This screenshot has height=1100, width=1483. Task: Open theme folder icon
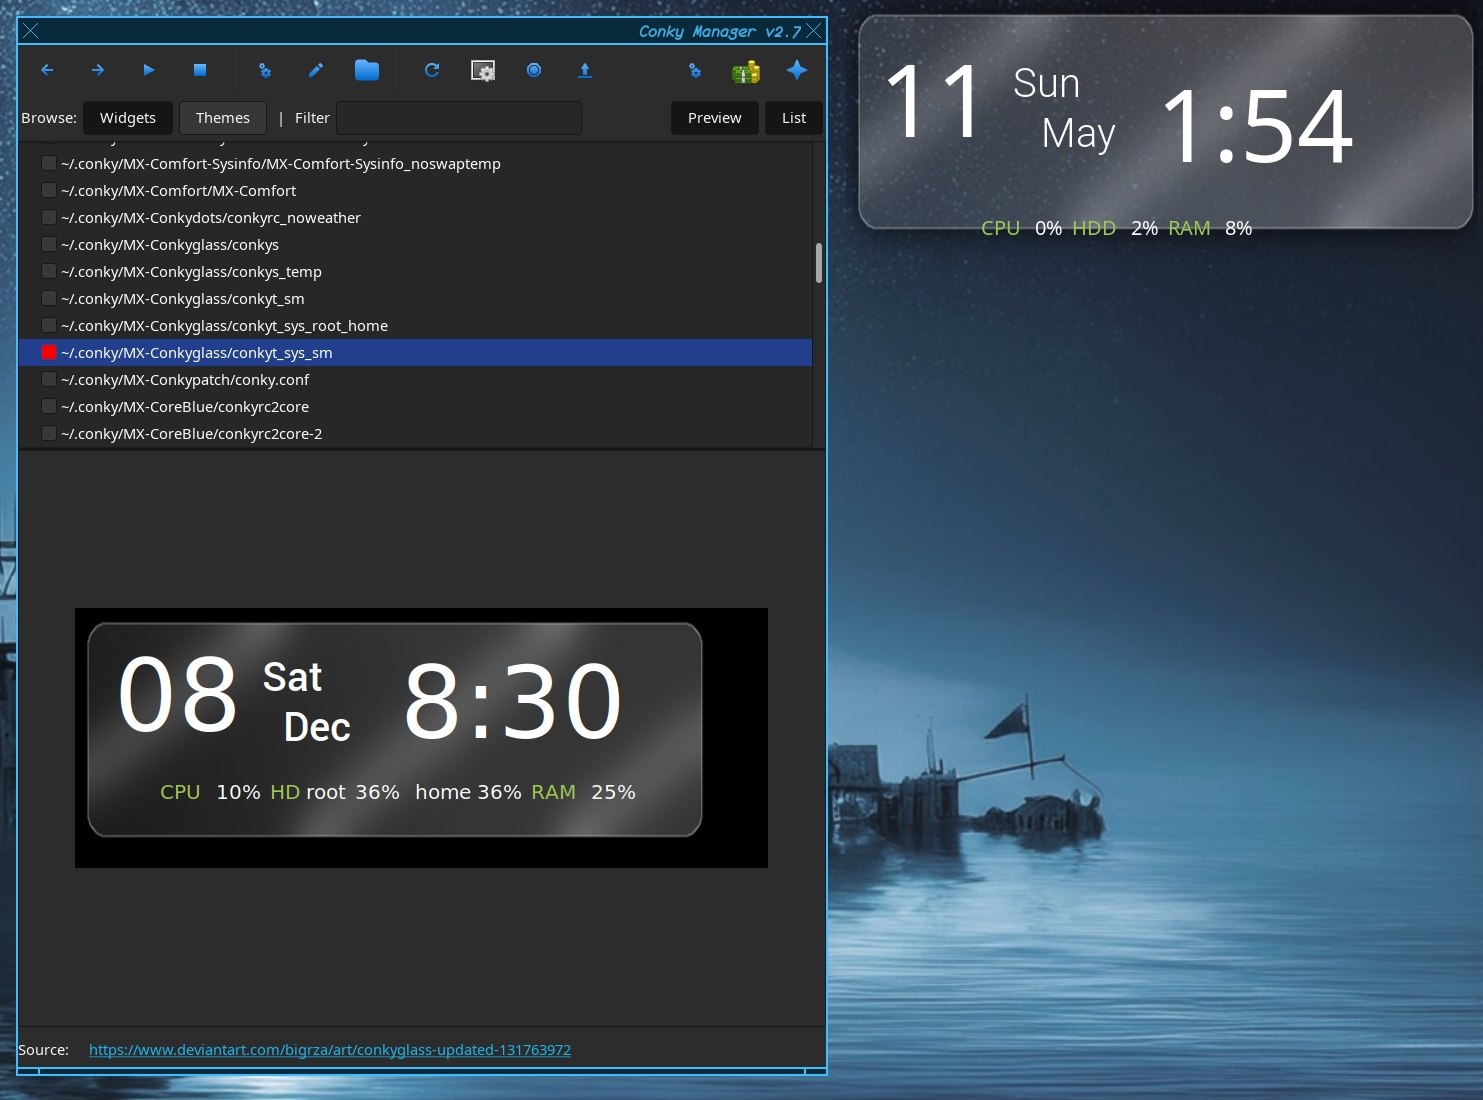367,70
